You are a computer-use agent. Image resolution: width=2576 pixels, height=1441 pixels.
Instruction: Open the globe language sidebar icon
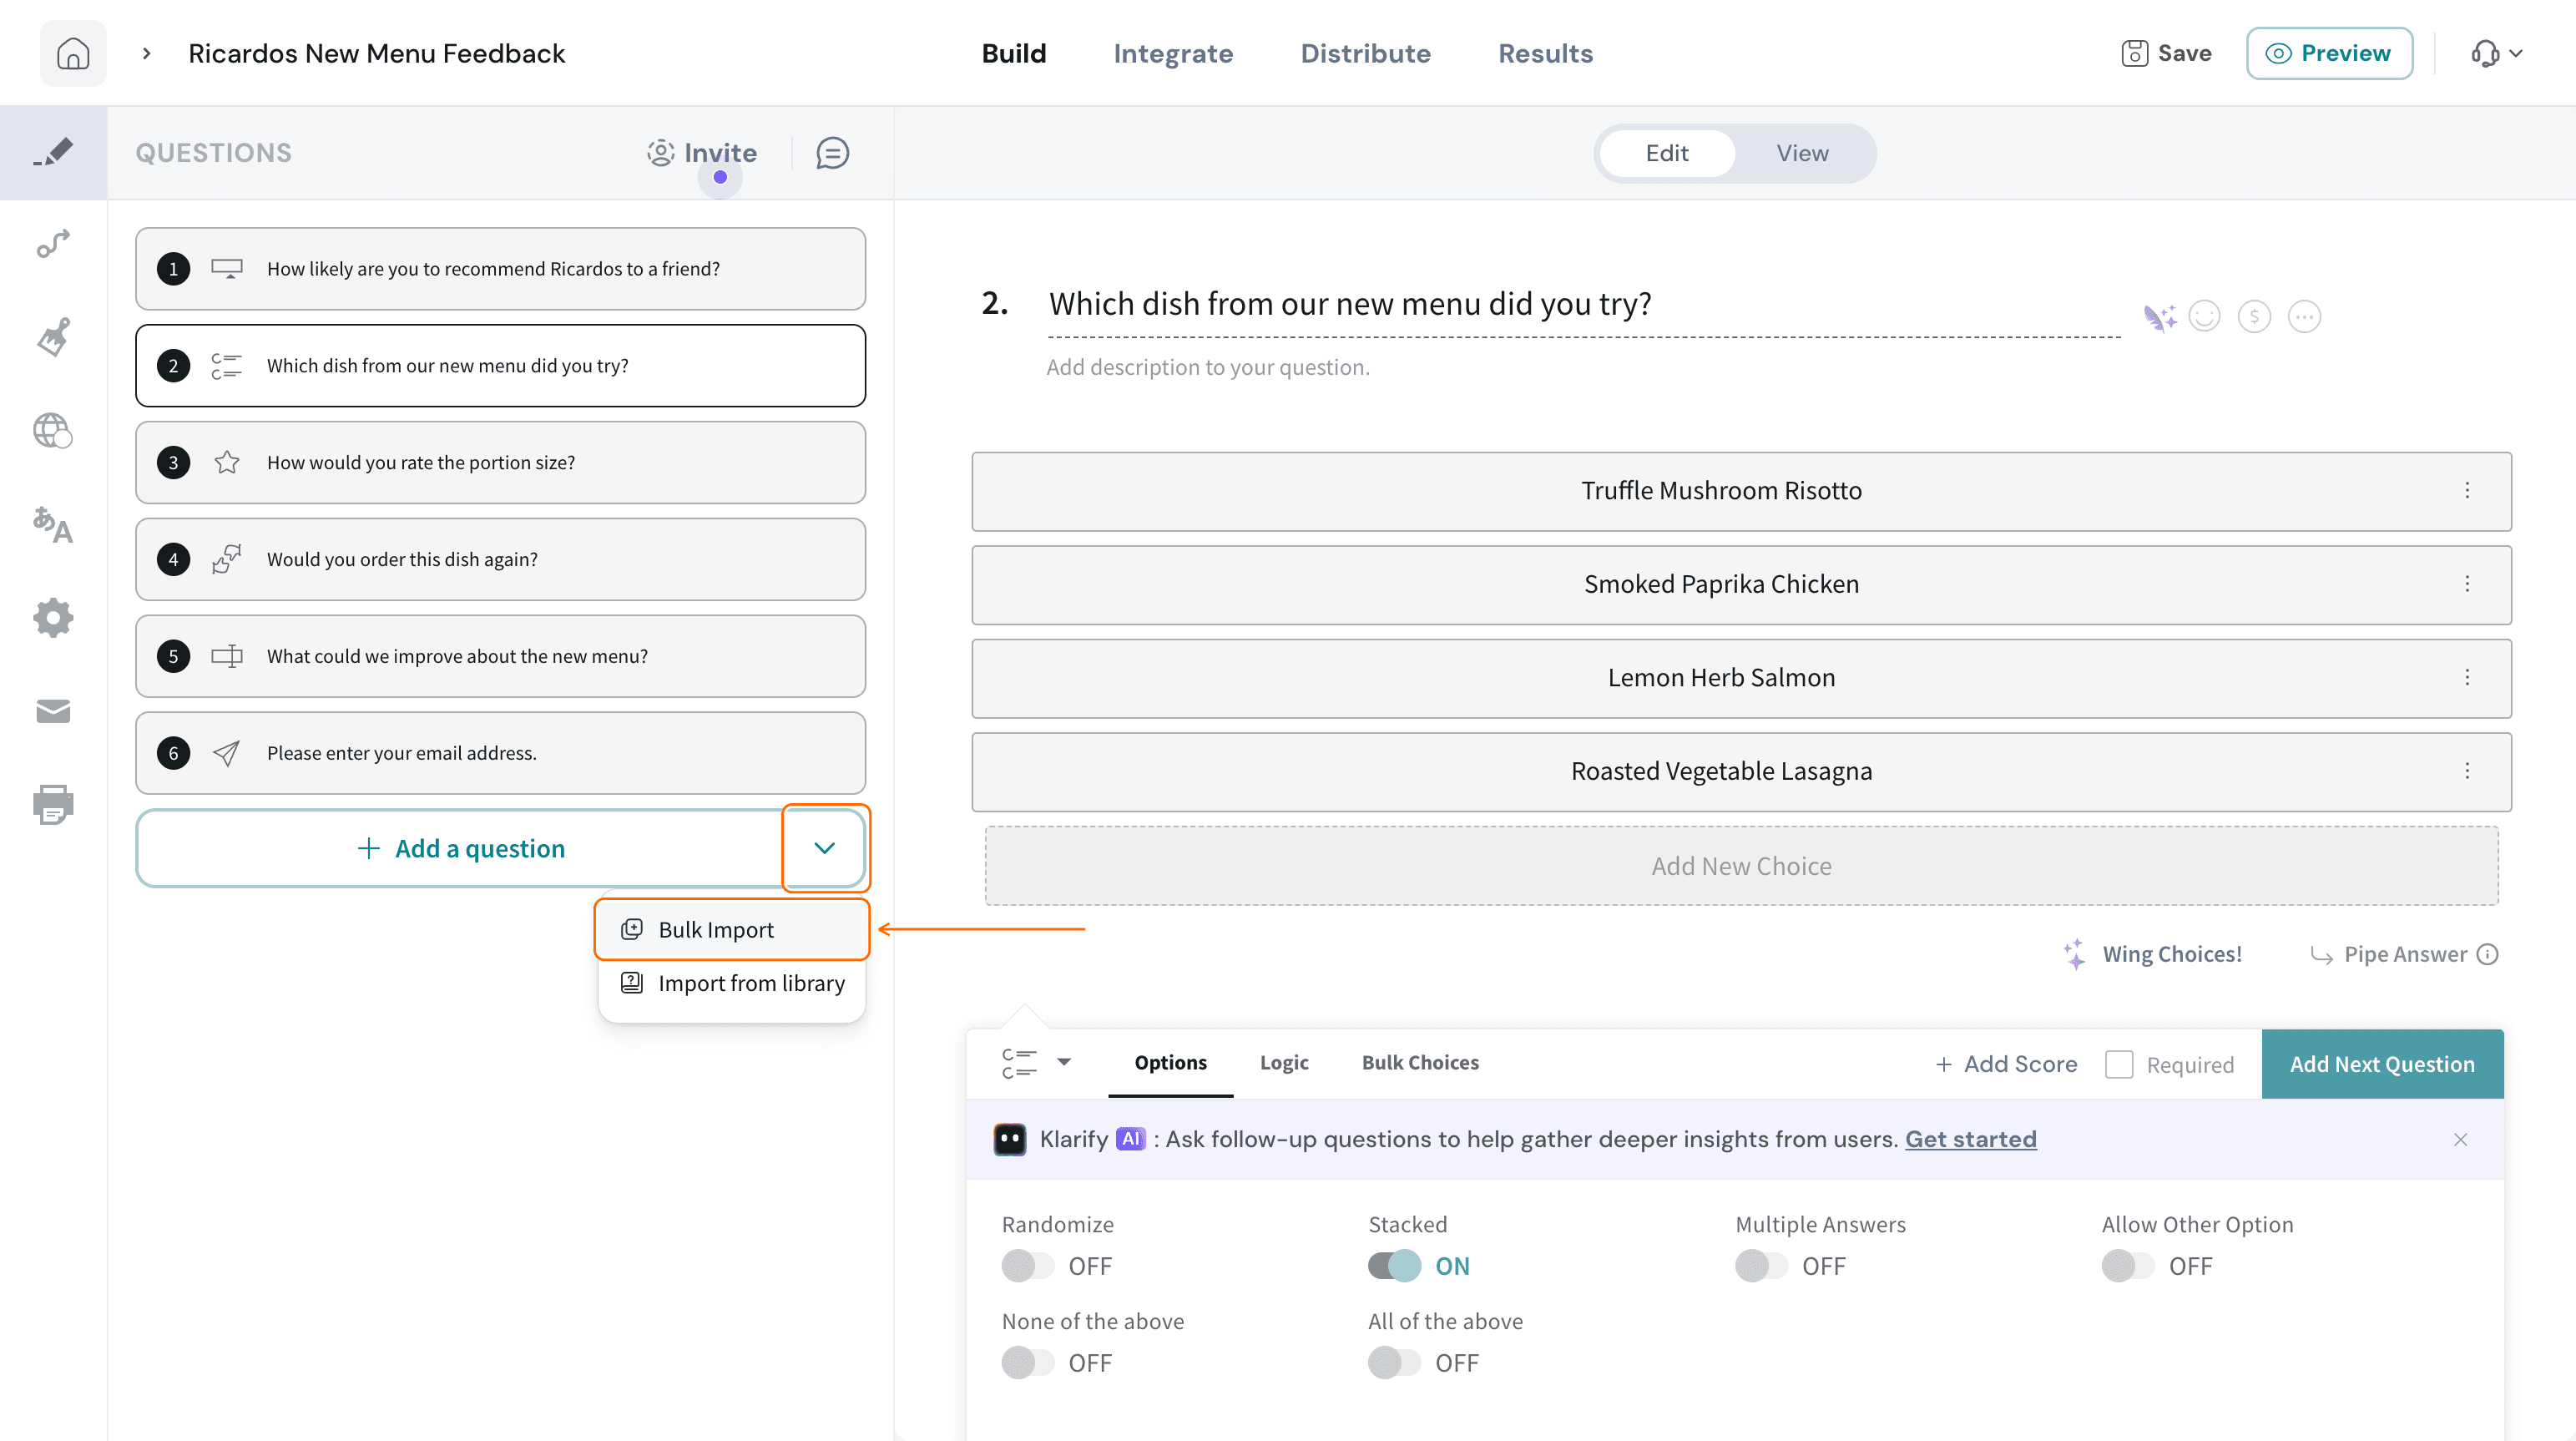[x=53, y=431]
